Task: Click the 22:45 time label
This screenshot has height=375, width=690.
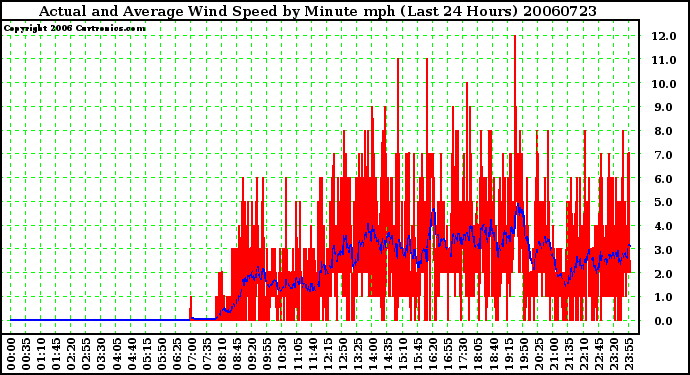Action: click(598, 354)
